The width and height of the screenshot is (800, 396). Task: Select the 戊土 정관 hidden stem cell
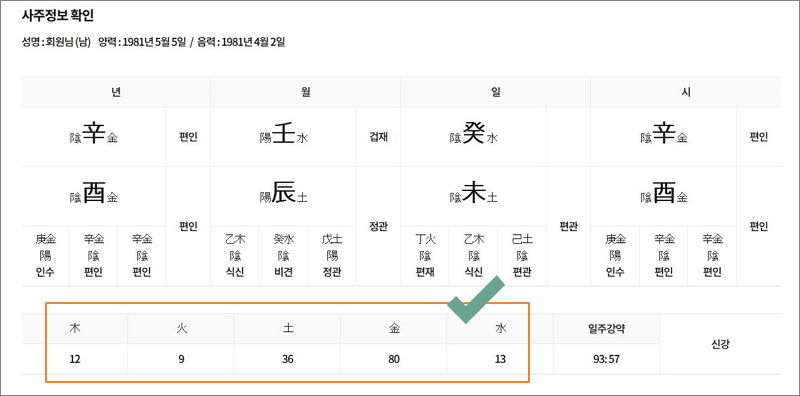332,256
